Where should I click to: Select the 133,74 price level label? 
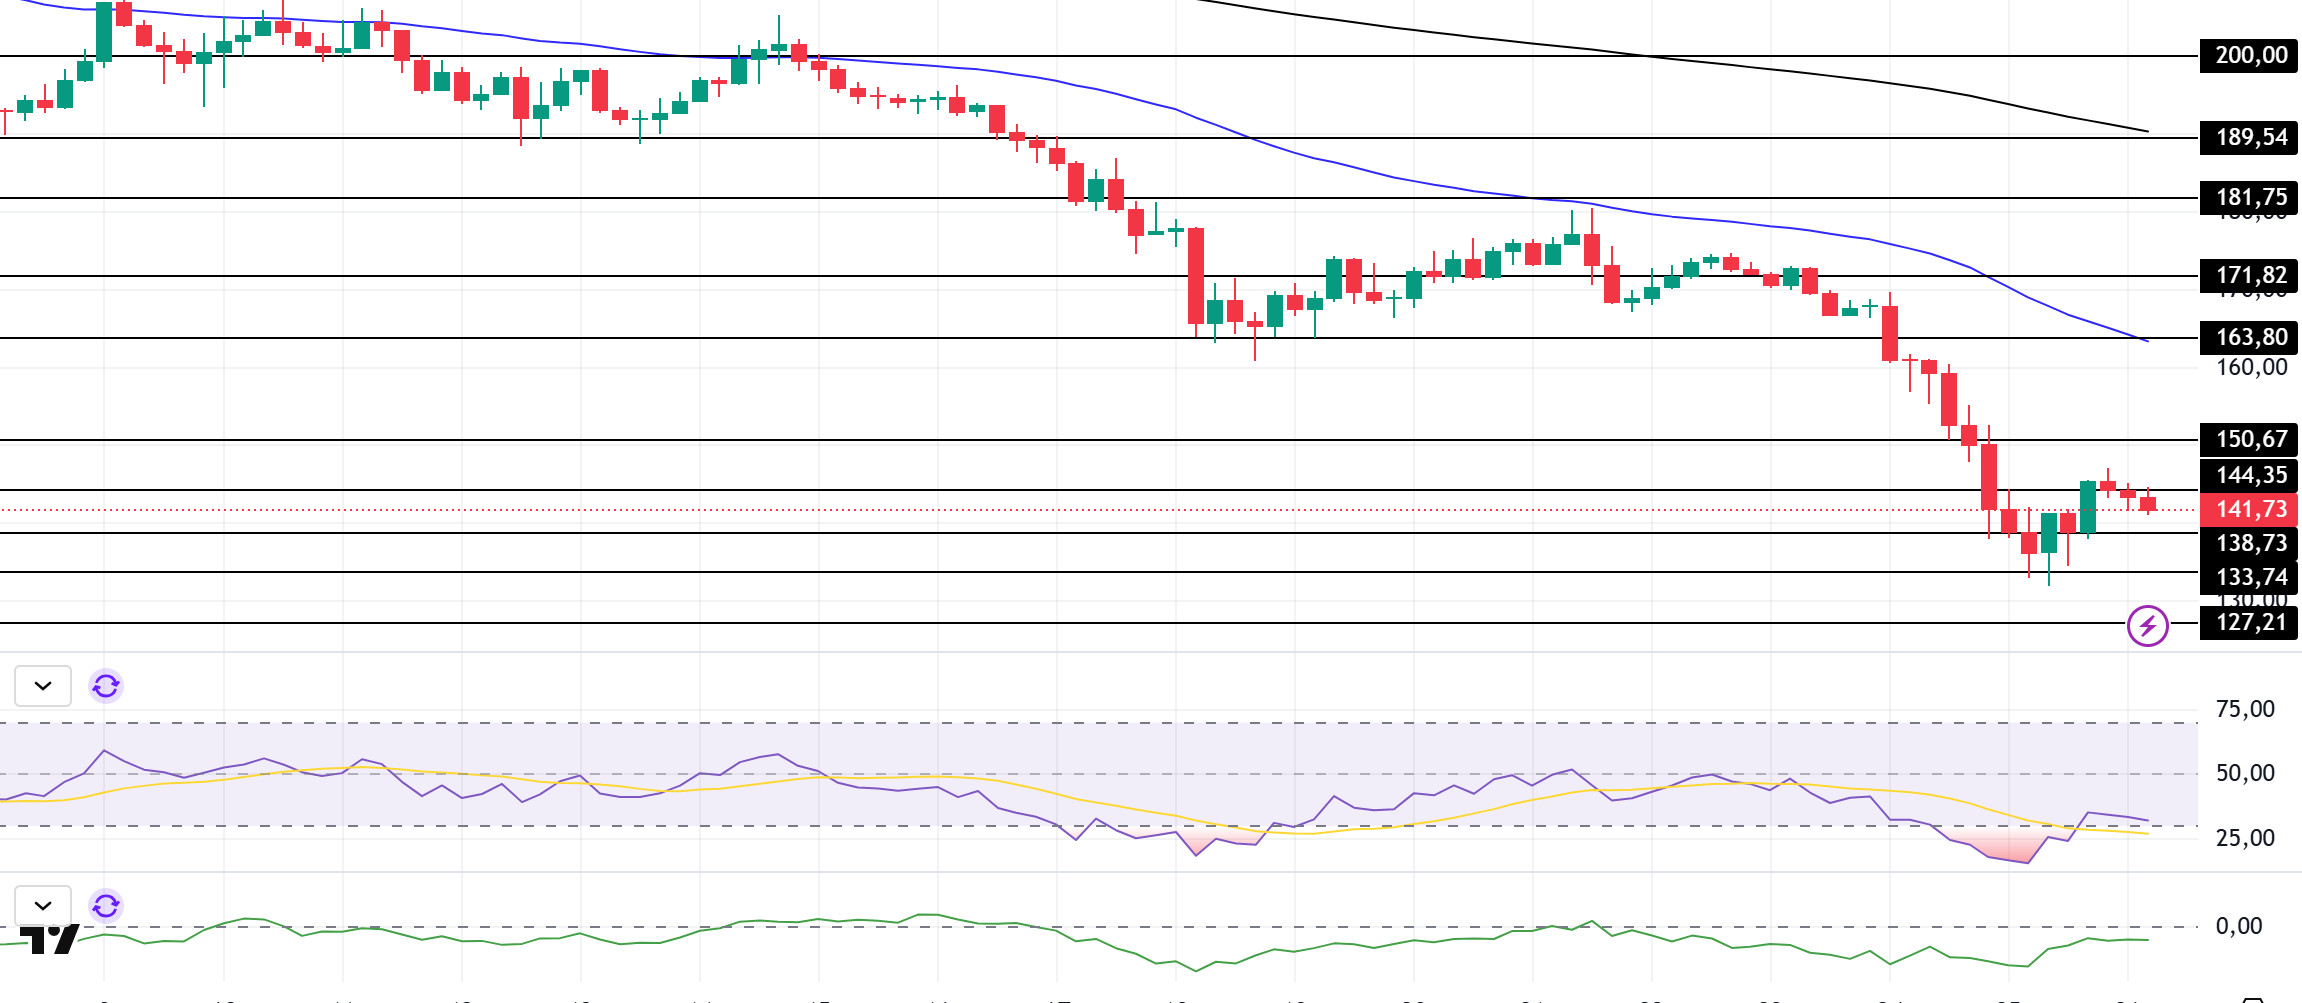pos(2249,577)
